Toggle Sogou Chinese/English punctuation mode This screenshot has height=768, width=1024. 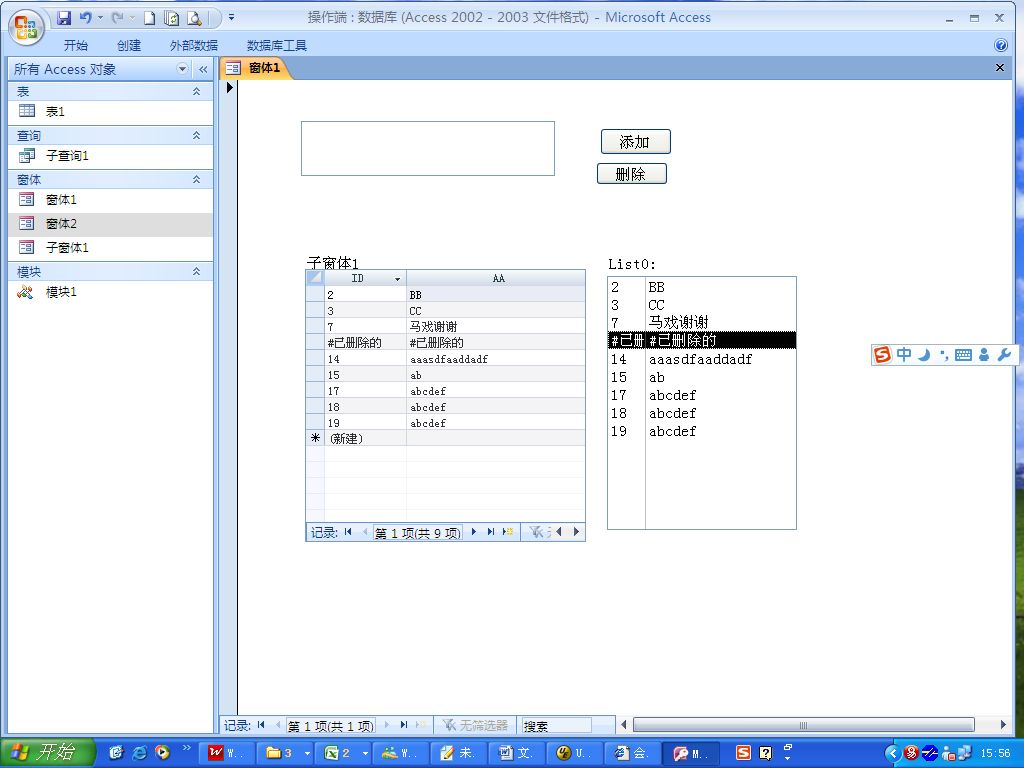tap(944, 355)
